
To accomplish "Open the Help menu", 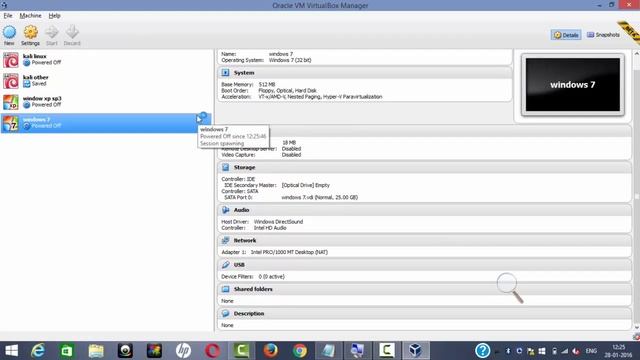I will tap(54, 16).
